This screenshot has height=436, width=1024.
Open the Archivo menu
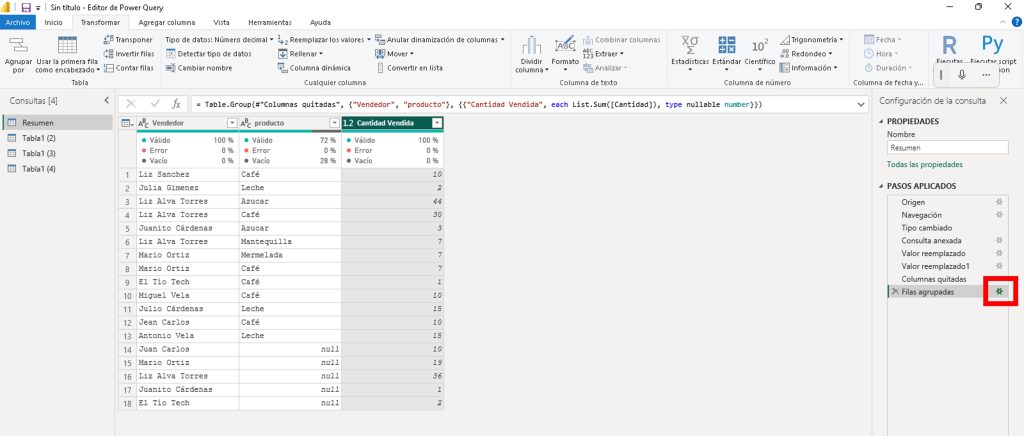pos(20,21)
